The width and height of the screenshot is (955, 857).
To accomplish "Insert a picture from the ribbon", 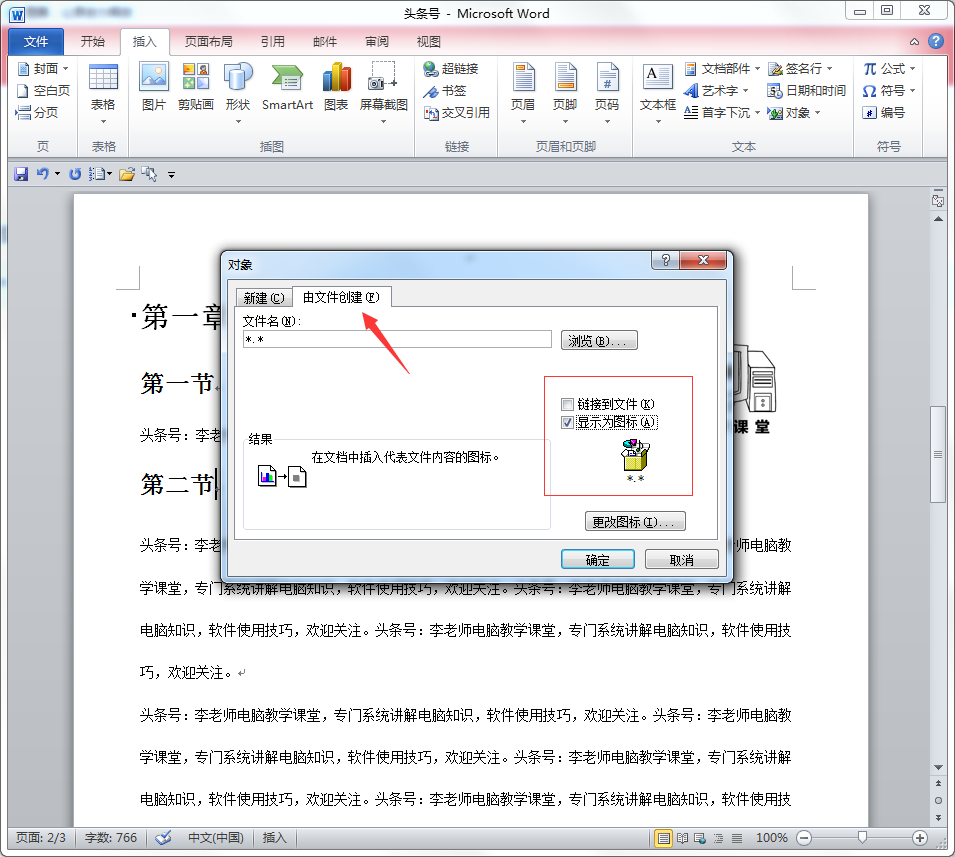I will click(153, 86).
